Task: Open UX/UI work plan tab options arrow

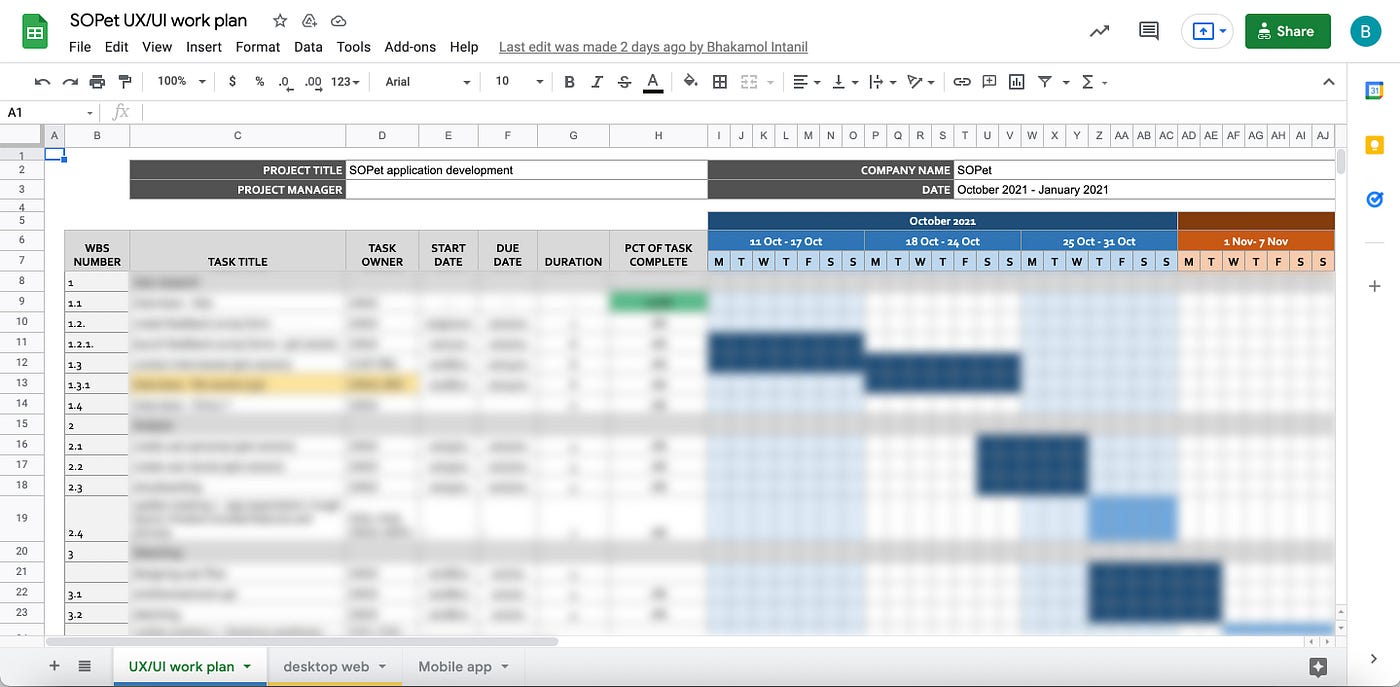Action: (247, 666)
